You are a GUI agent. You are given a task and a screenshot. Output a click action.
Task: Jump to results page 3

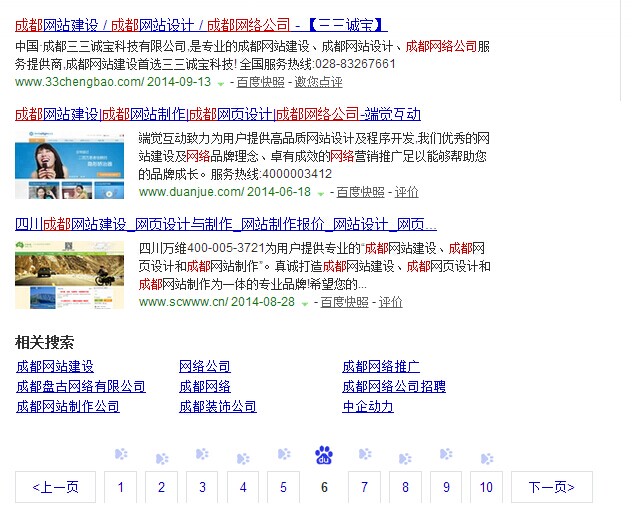tap(202, 487)
